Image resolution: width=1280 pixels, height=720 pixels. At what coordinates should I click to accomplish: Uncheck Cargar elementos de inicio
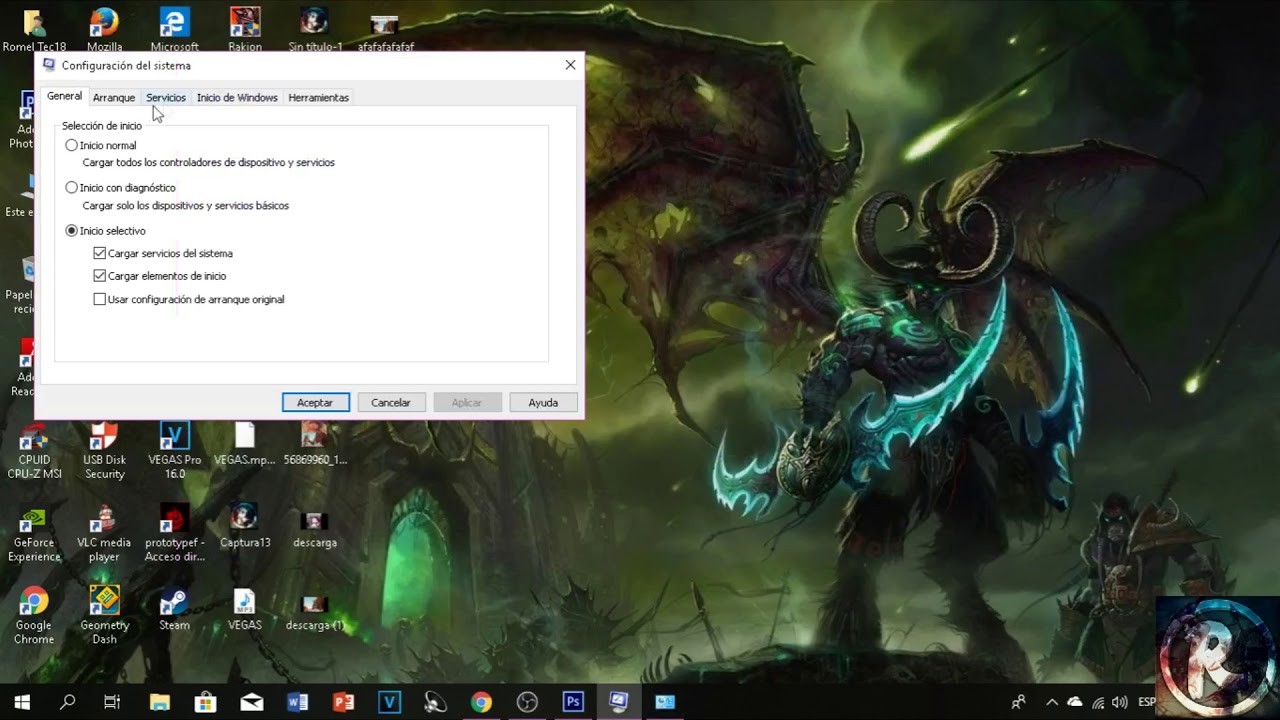tap(100, 276)
